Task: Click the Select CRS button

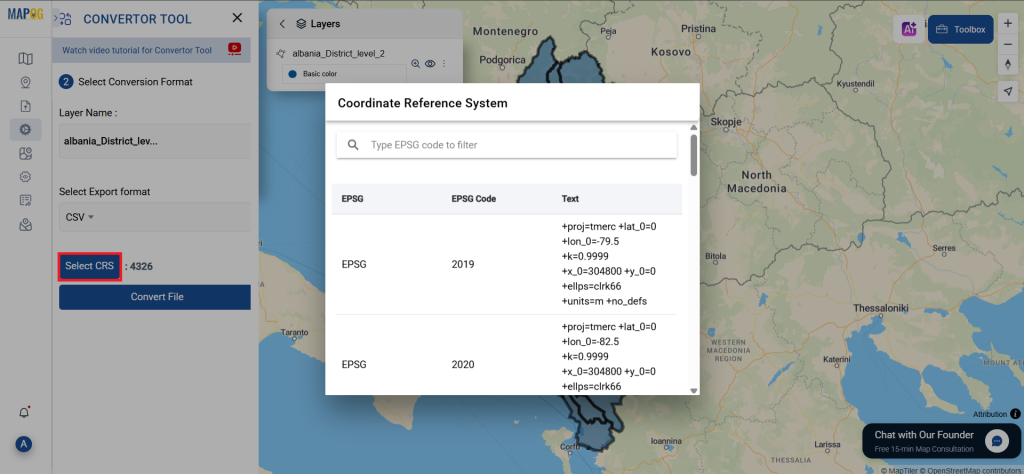Action: [89, 266]
